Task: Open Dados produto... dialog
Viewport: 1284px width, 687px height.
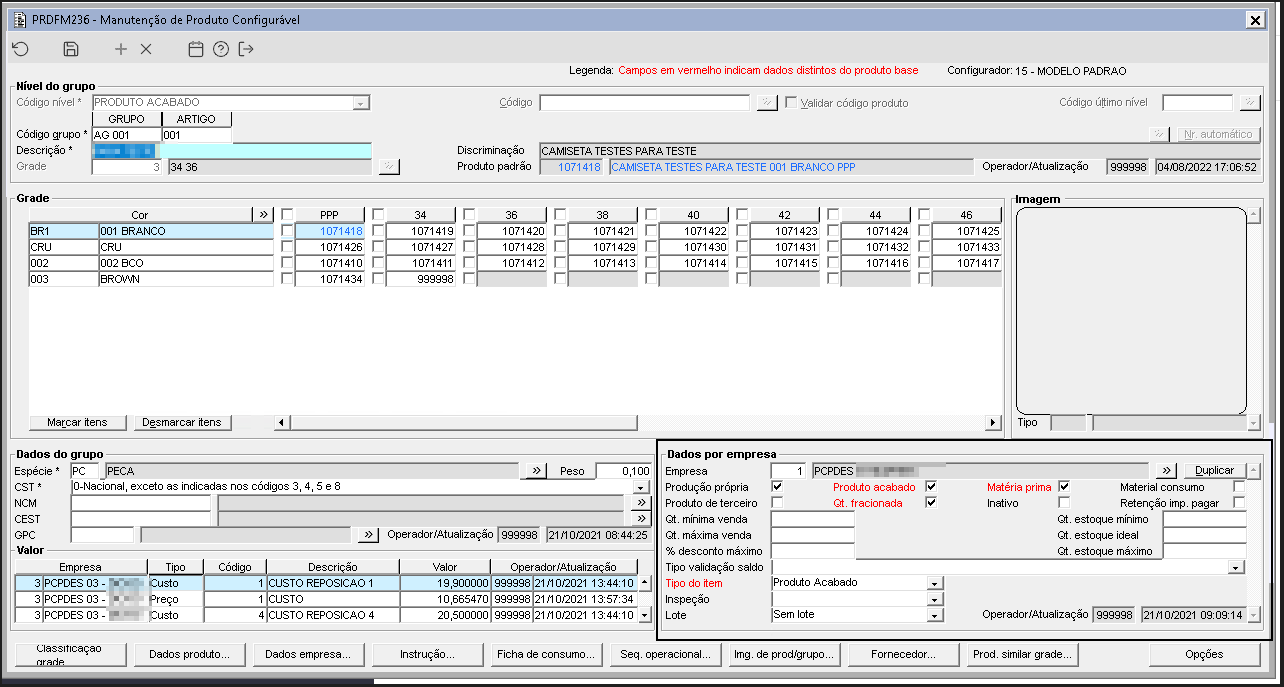Action: click(x=189, y=654)
